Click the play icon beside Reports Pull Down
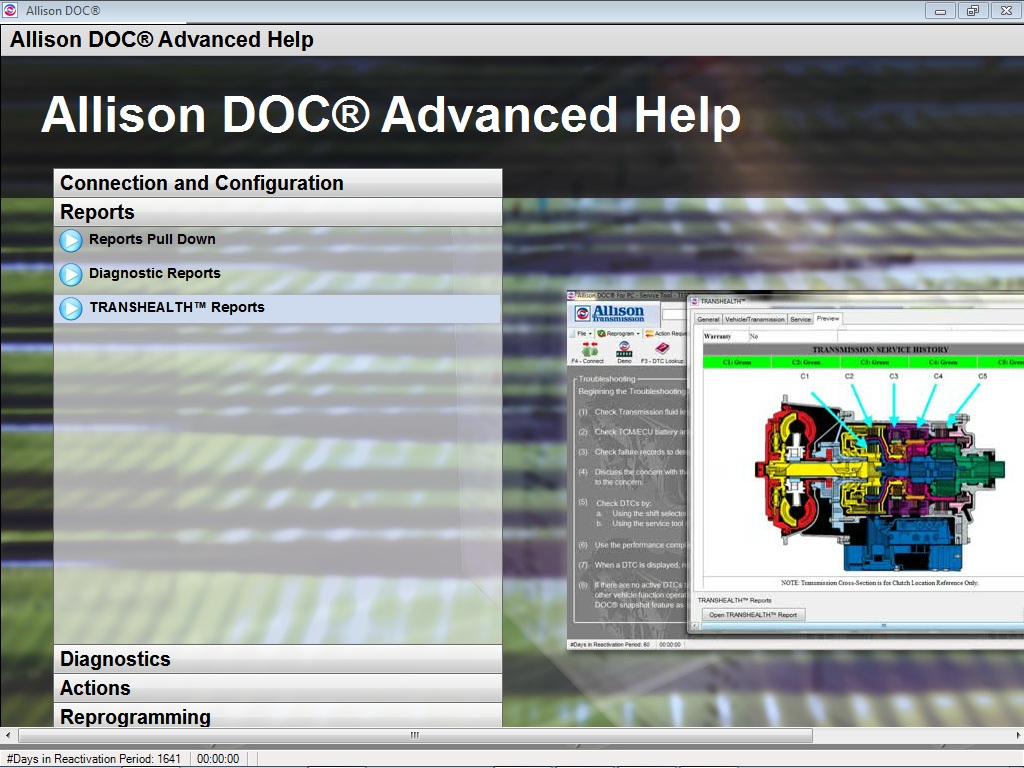This screenshot has height=768, width=1024. click(70, 240)
